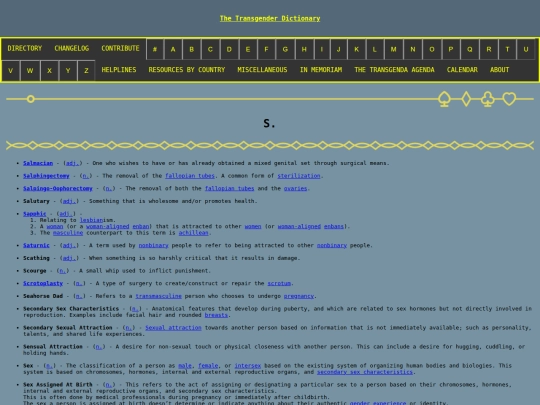
Task: Open the Salmacian entry link
Action: (38, 163)
